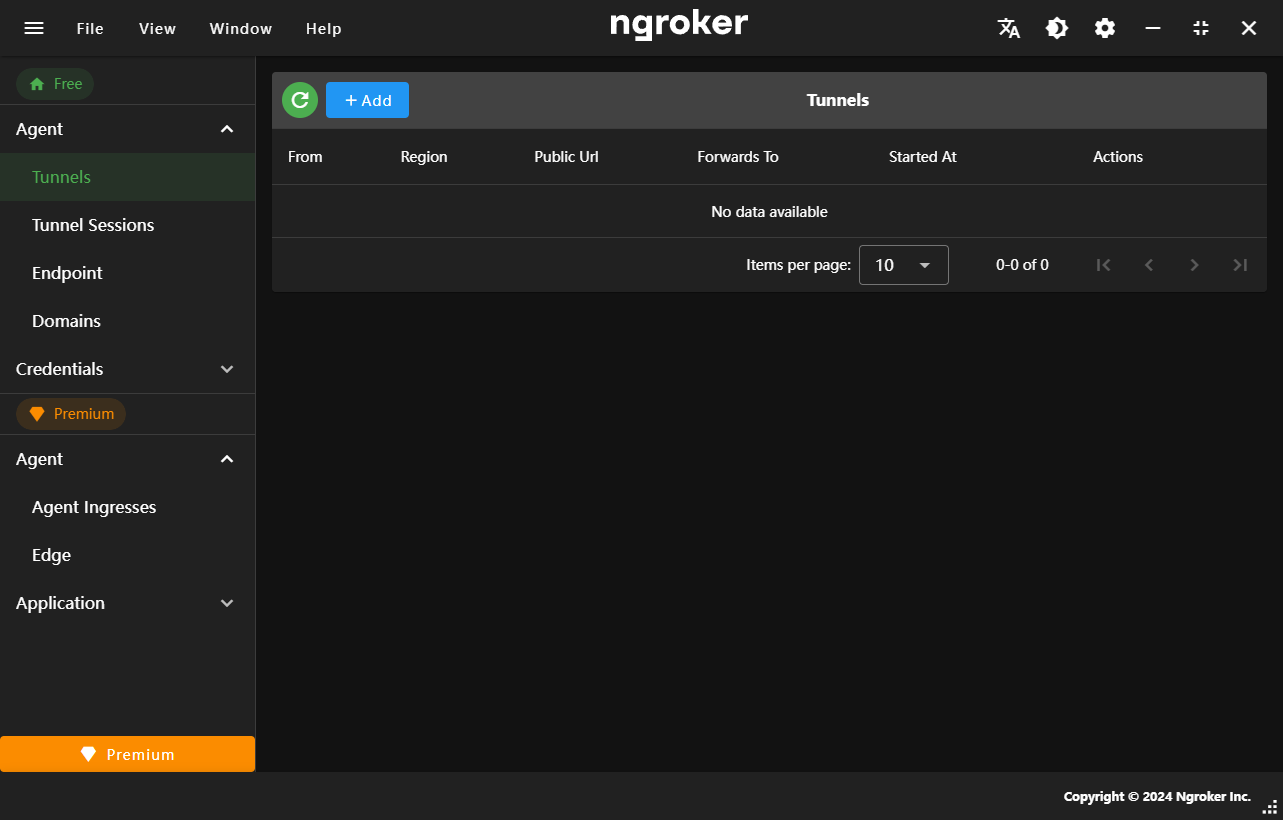Open the hamburger navigation menu
This screenshot has height=820, width=1283.
click(34, 28)
